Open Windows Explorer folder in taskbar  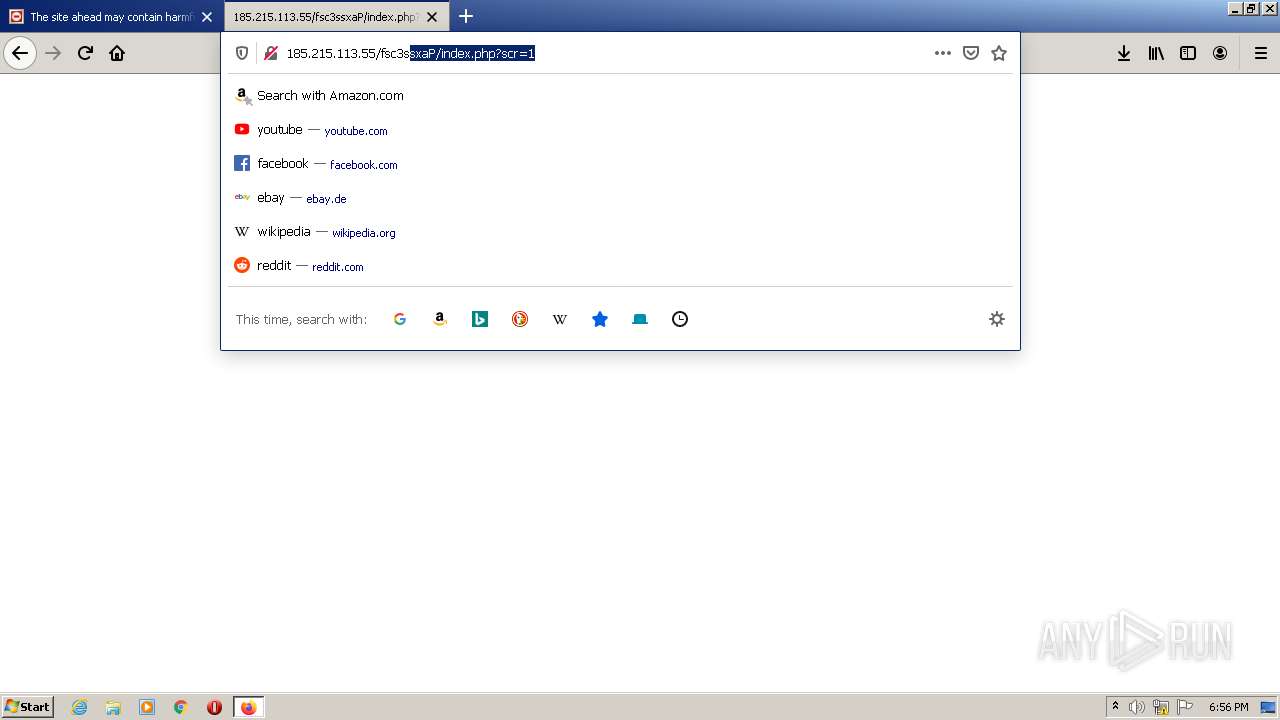pyautogui.click(x=113, y=707)
